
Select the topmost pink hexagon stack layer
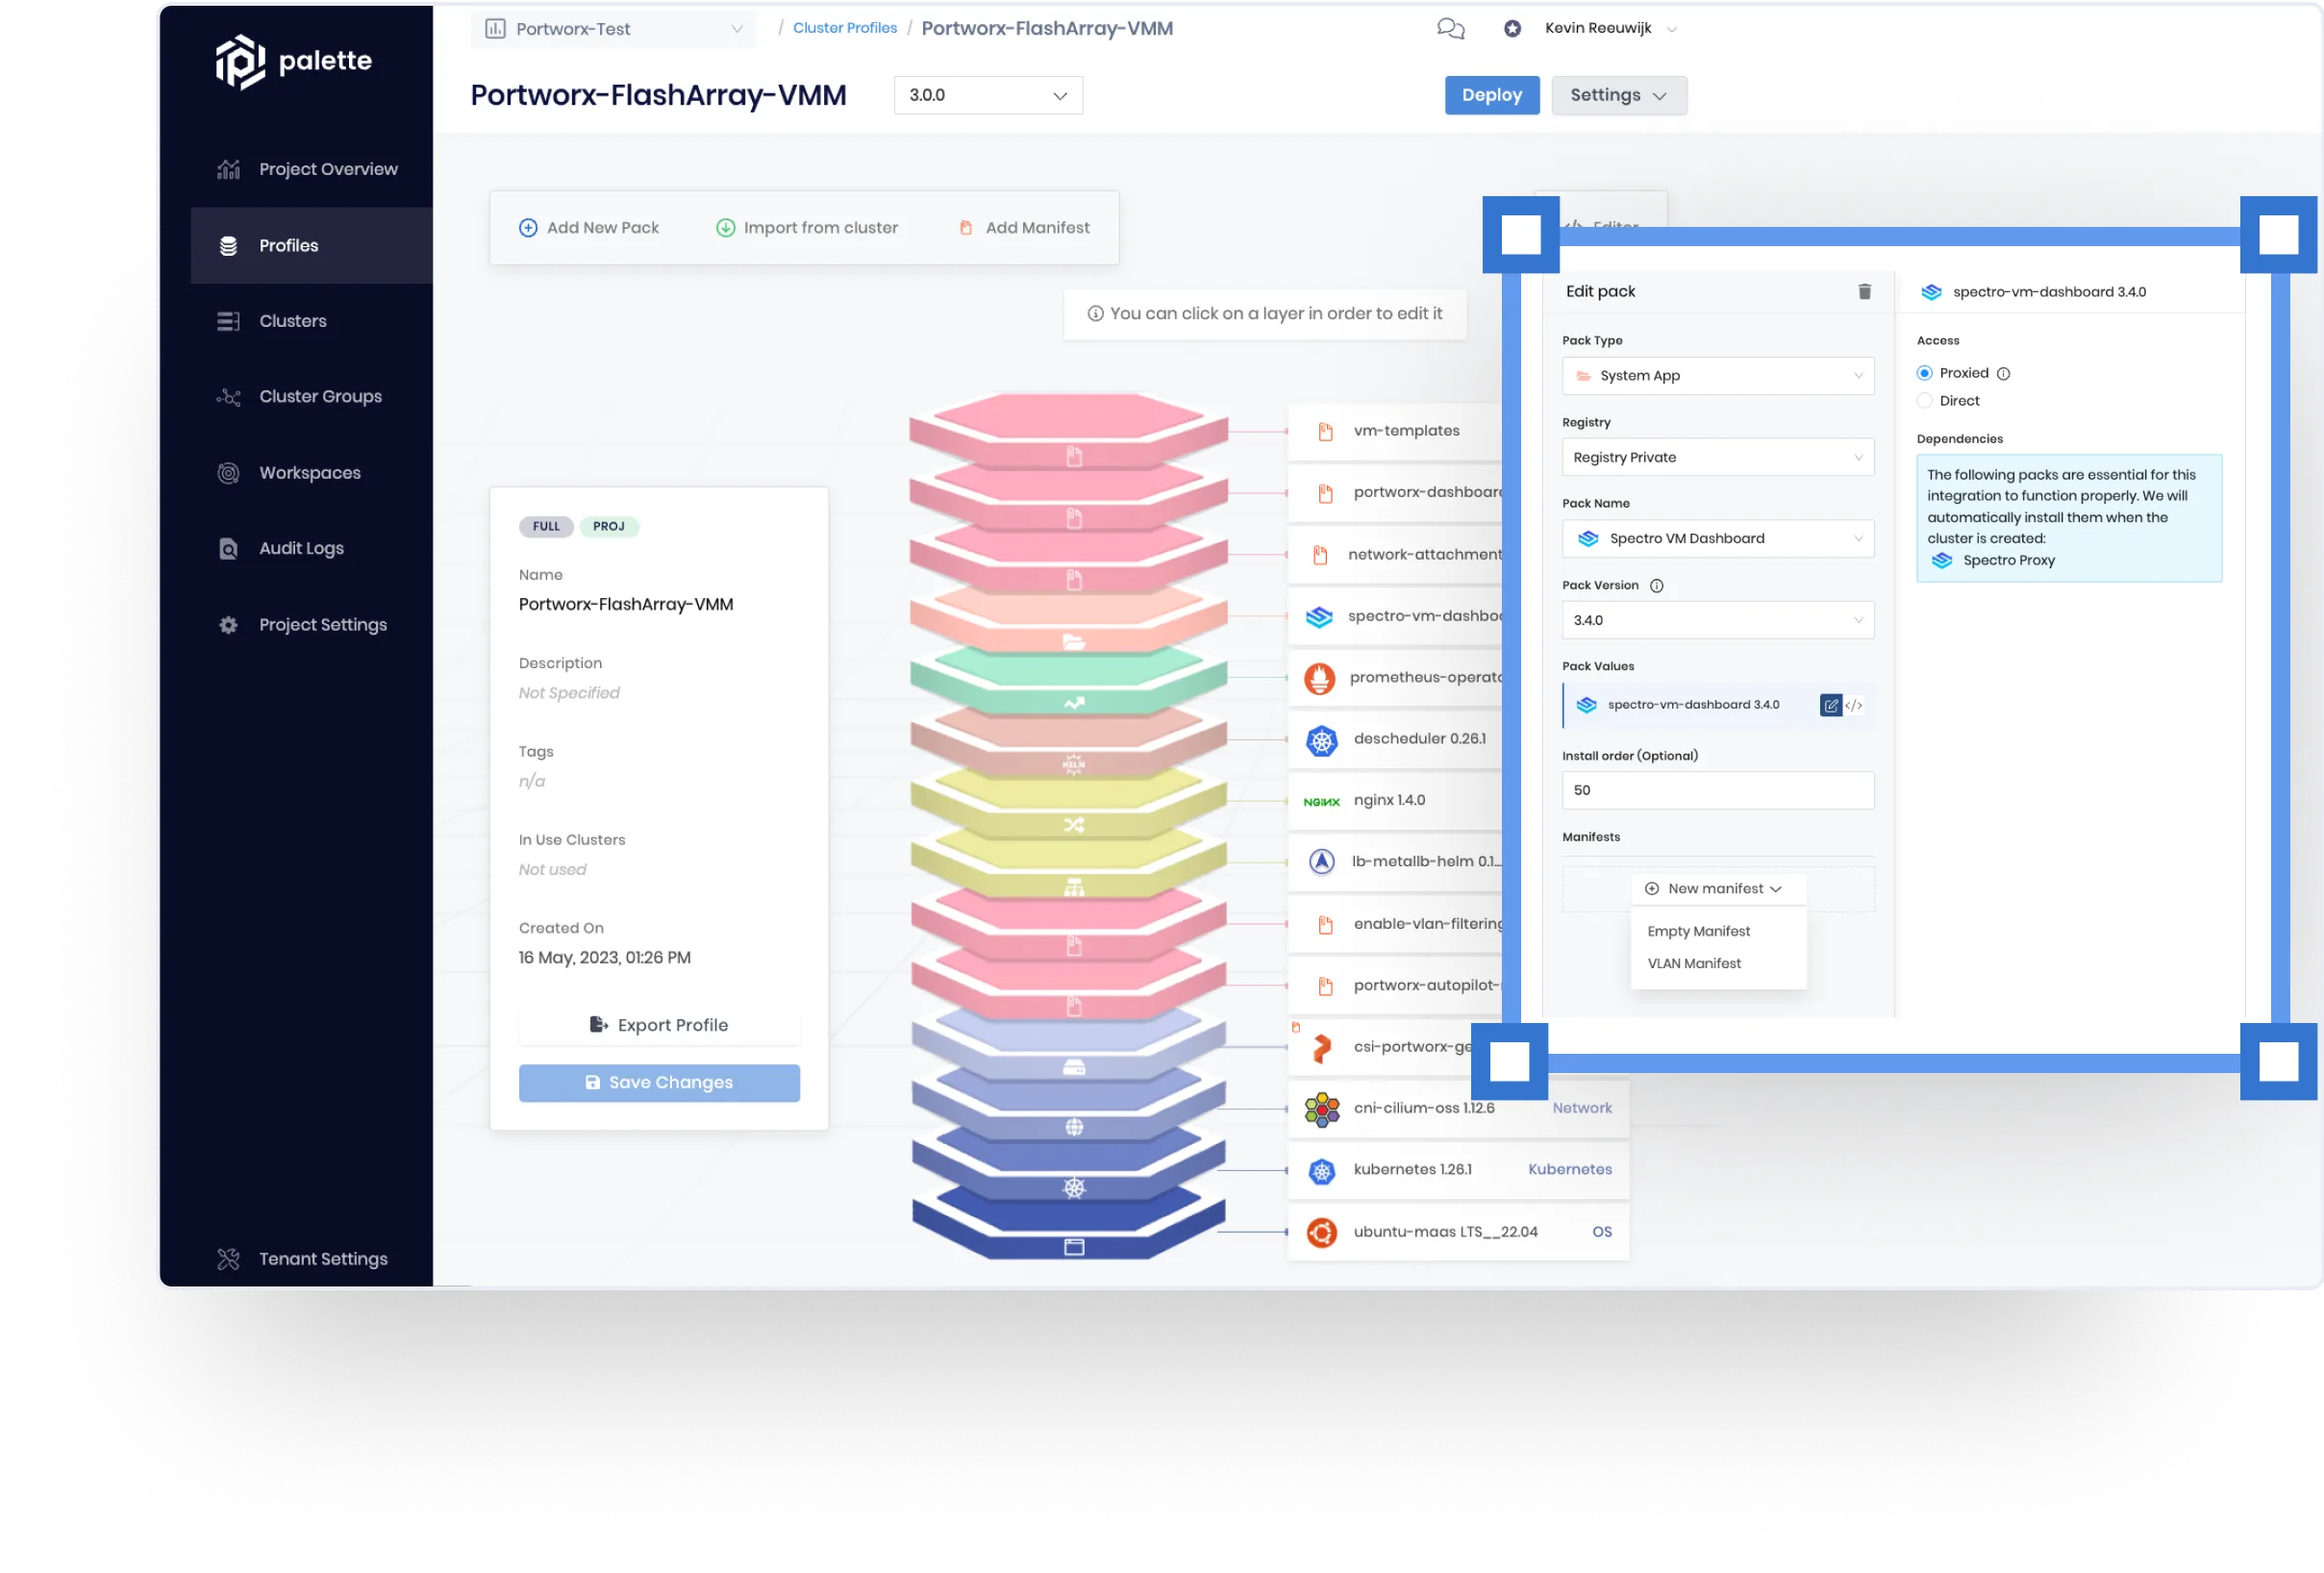click(x=1068, y=428)
